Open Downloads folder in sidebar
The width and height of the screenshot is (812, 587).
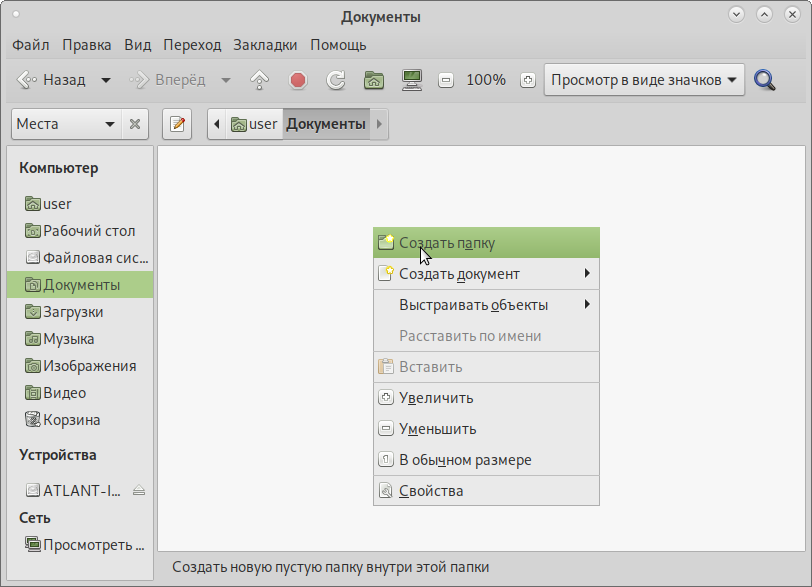click(72, 312)
